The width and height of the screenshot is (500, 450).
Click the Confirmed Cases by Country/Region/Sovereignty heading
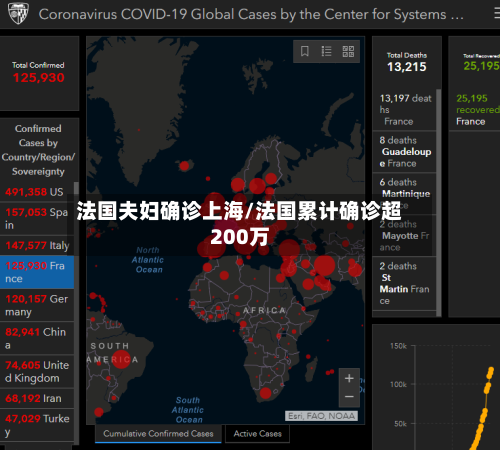pos(38,150)
